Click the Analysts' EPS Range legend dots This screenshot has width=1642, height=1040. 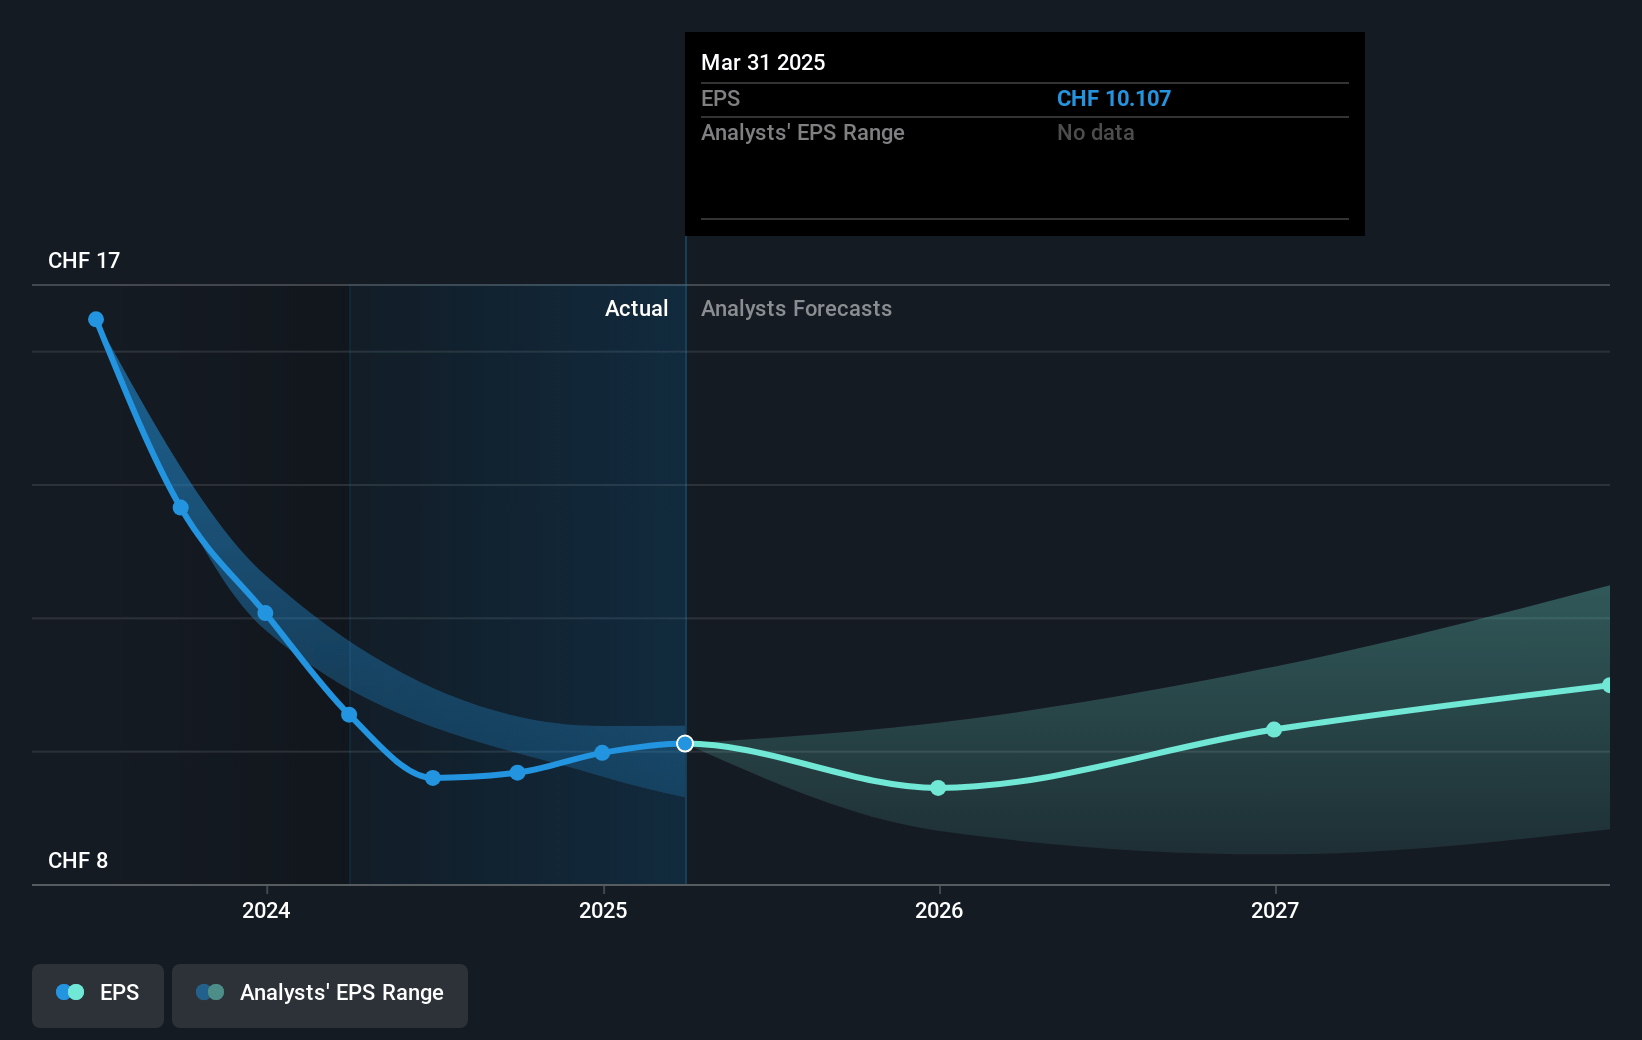pyautogui.click(x=210, y=992)
